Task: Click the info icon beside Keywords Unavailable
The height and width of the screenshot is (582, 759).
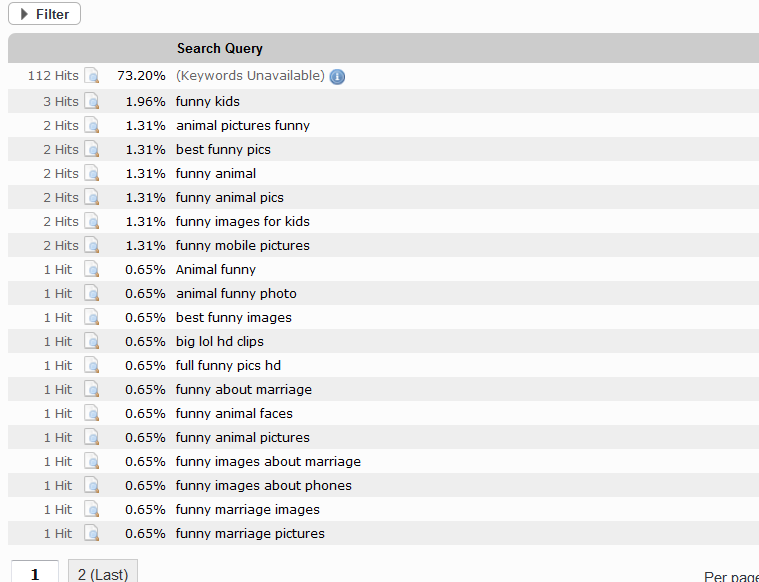Action: pyautogui.click(x=337, y=77)
